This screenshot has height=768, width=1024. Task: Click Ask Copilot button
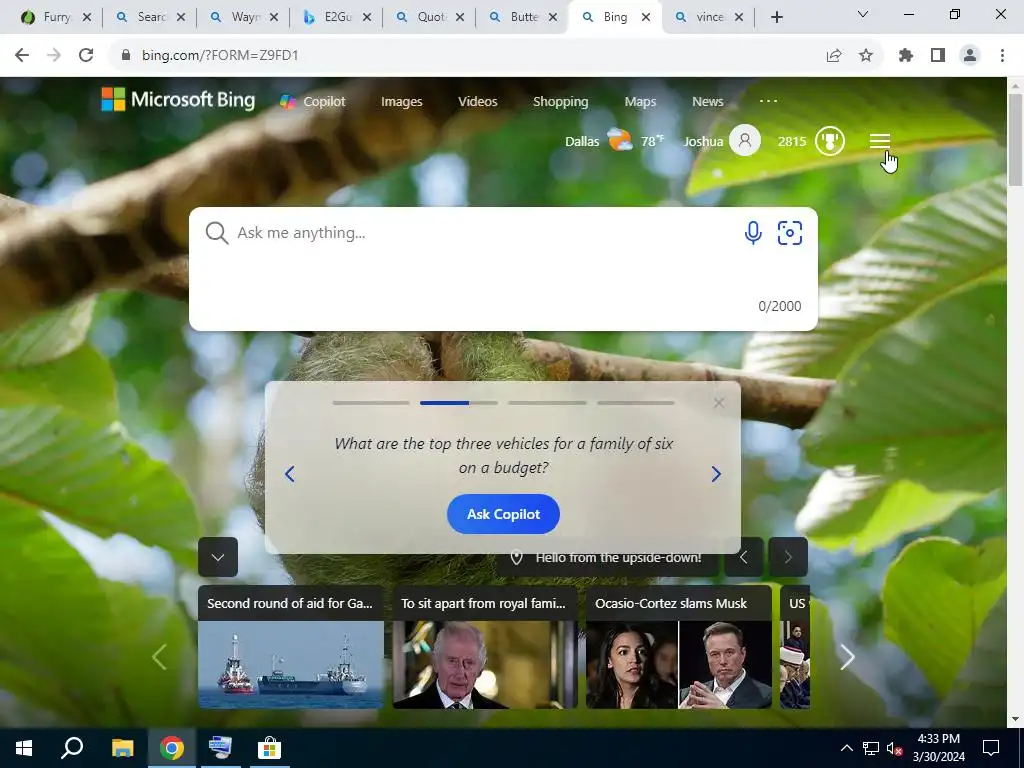[x=504, y=514]
